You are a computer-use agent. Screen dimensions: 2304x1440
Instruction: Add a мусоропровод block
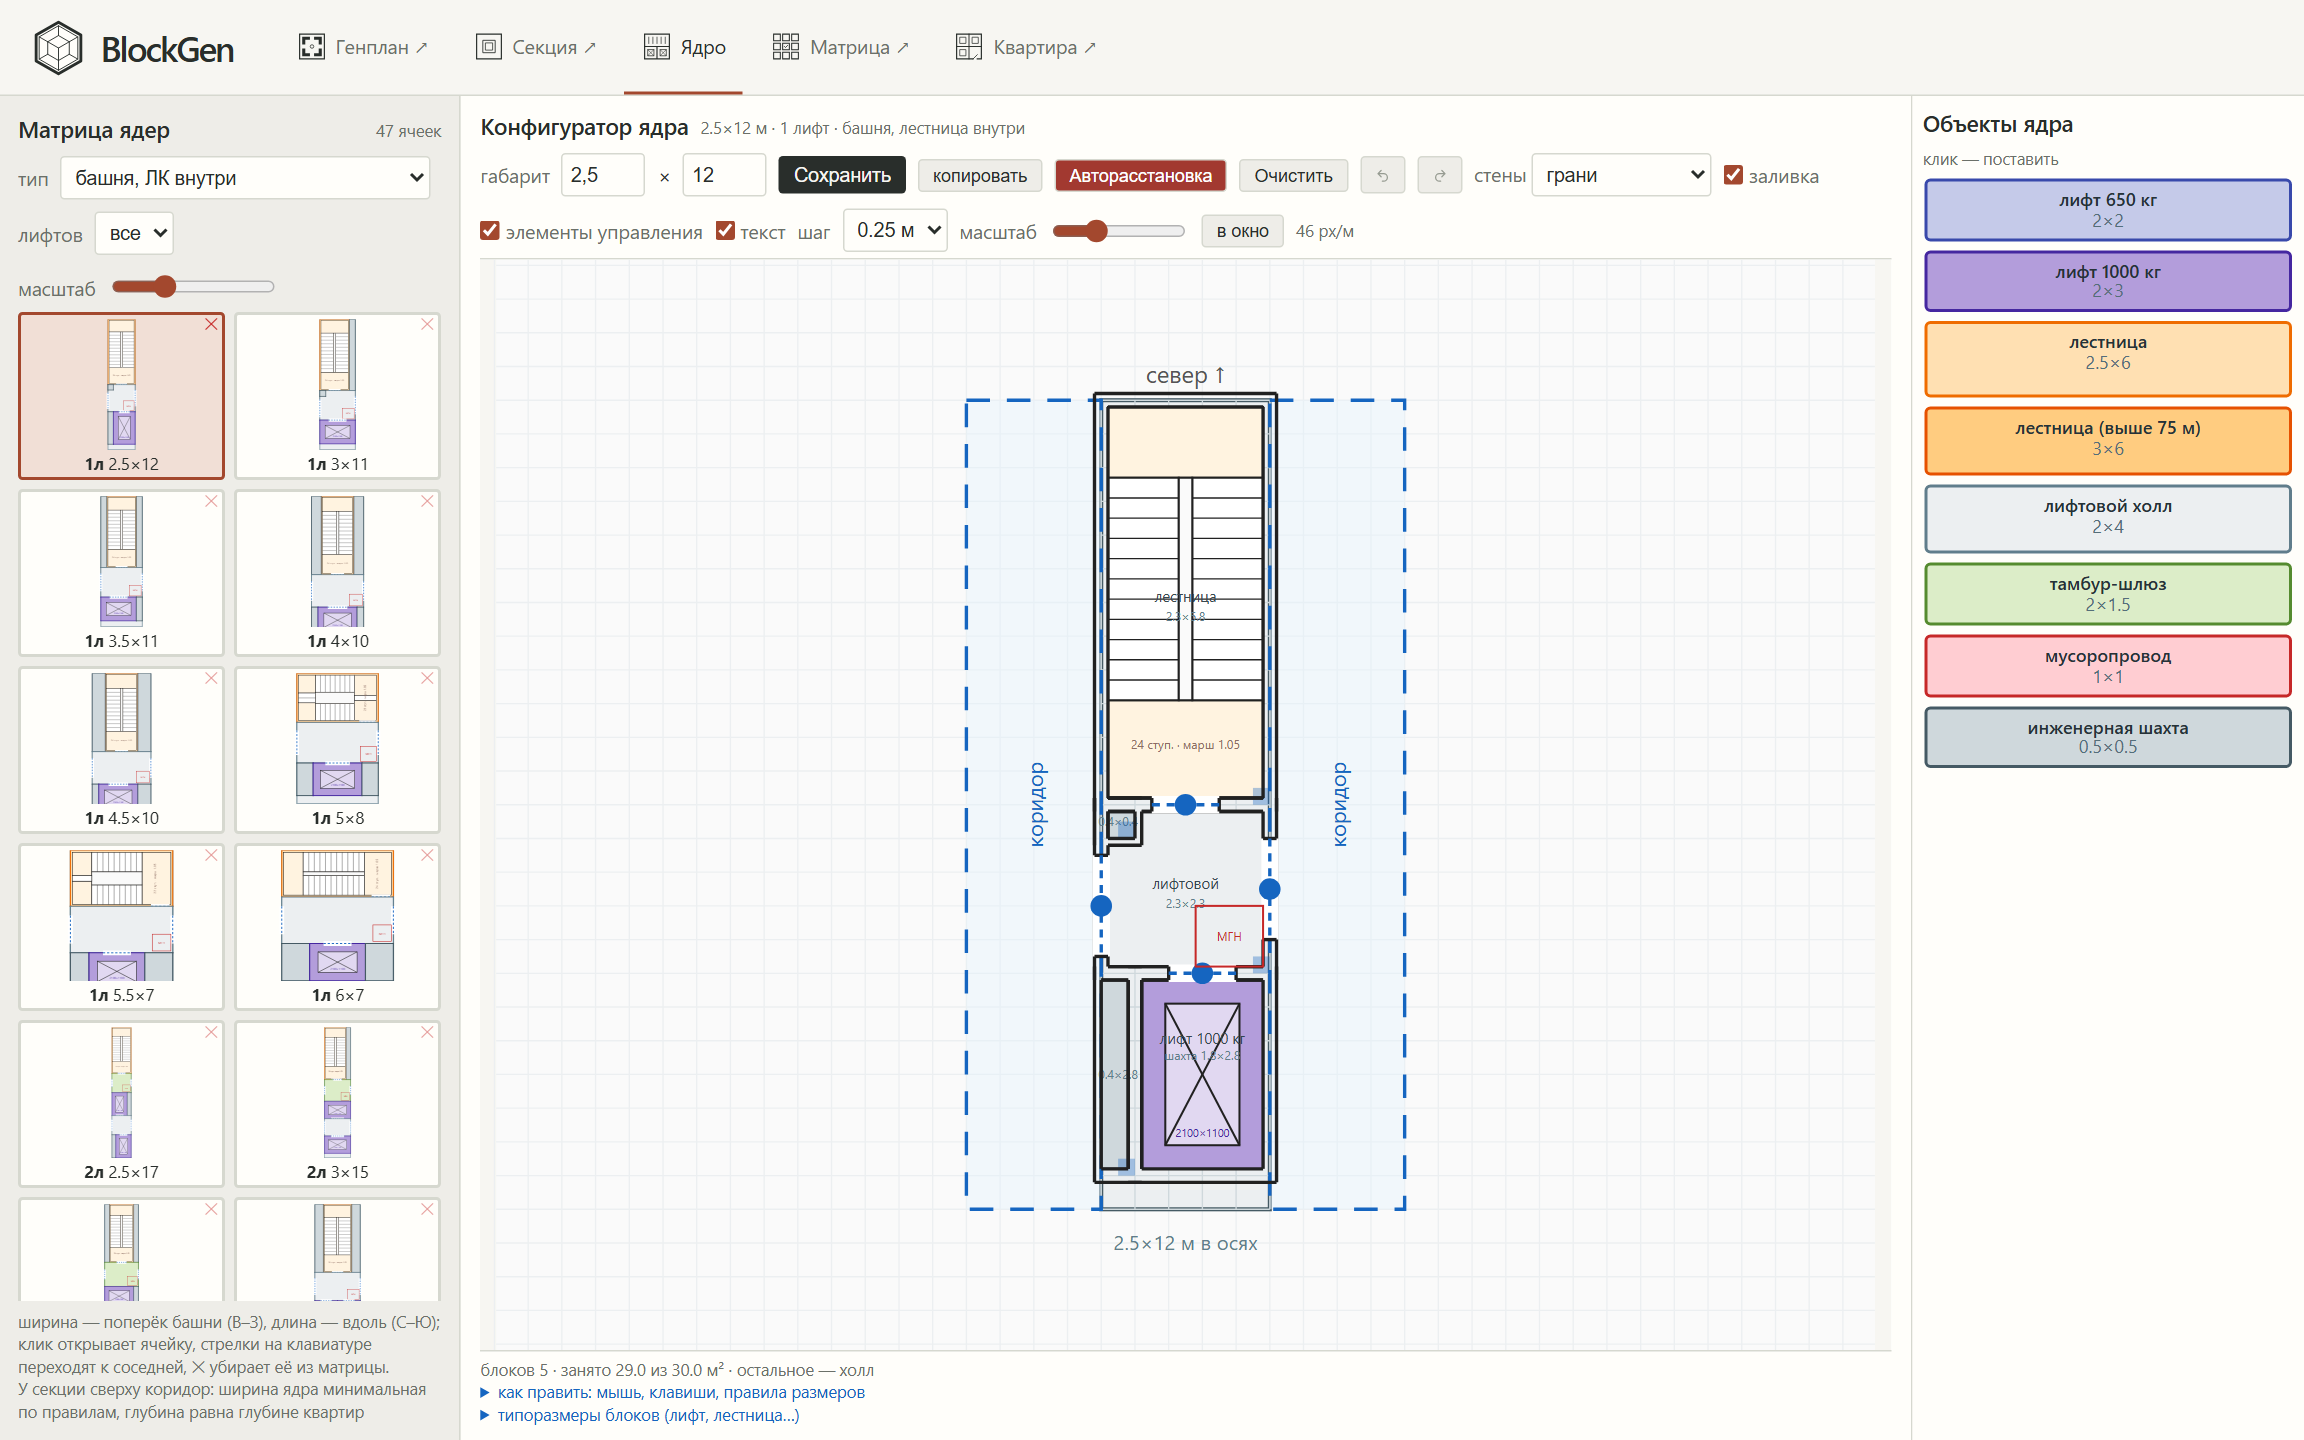click(x=2108, y=667)
